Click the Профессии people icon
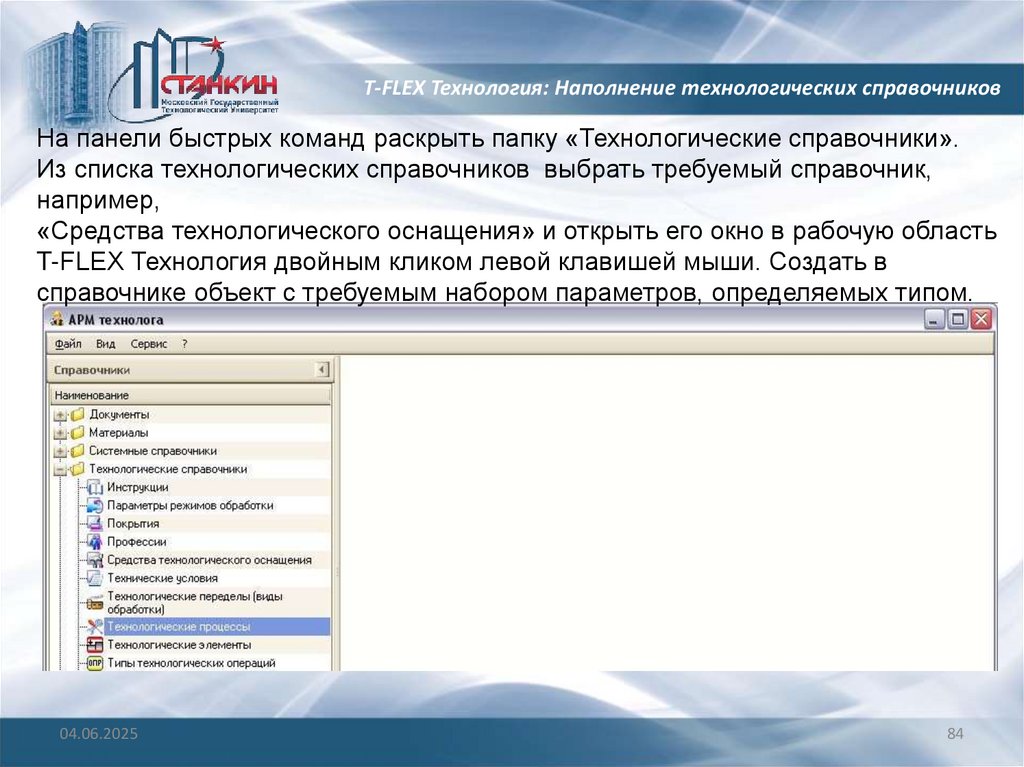The height and width of the screenshot is (767, 1024). (95, 542)
